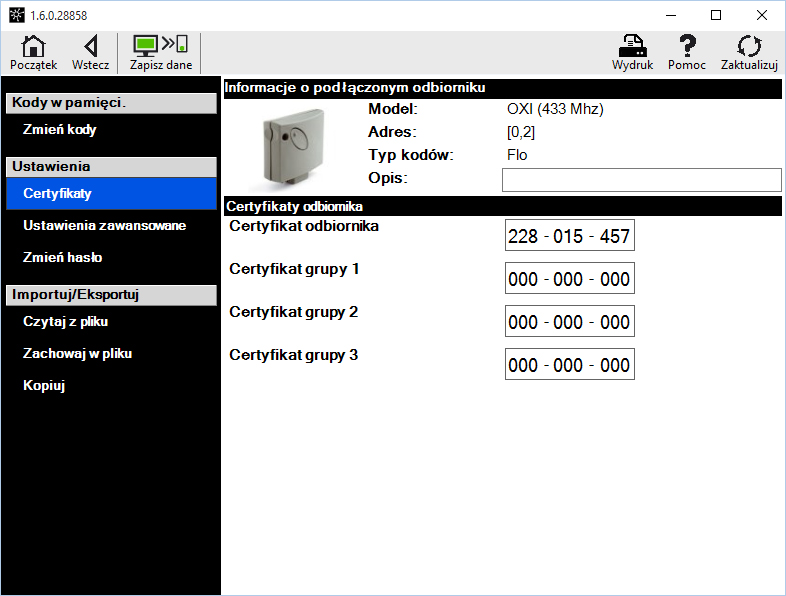The width and height of the screenshot is (786, 596).
Task: Focus the Certyfikat grupy 1 field
Action: (569, 279)
